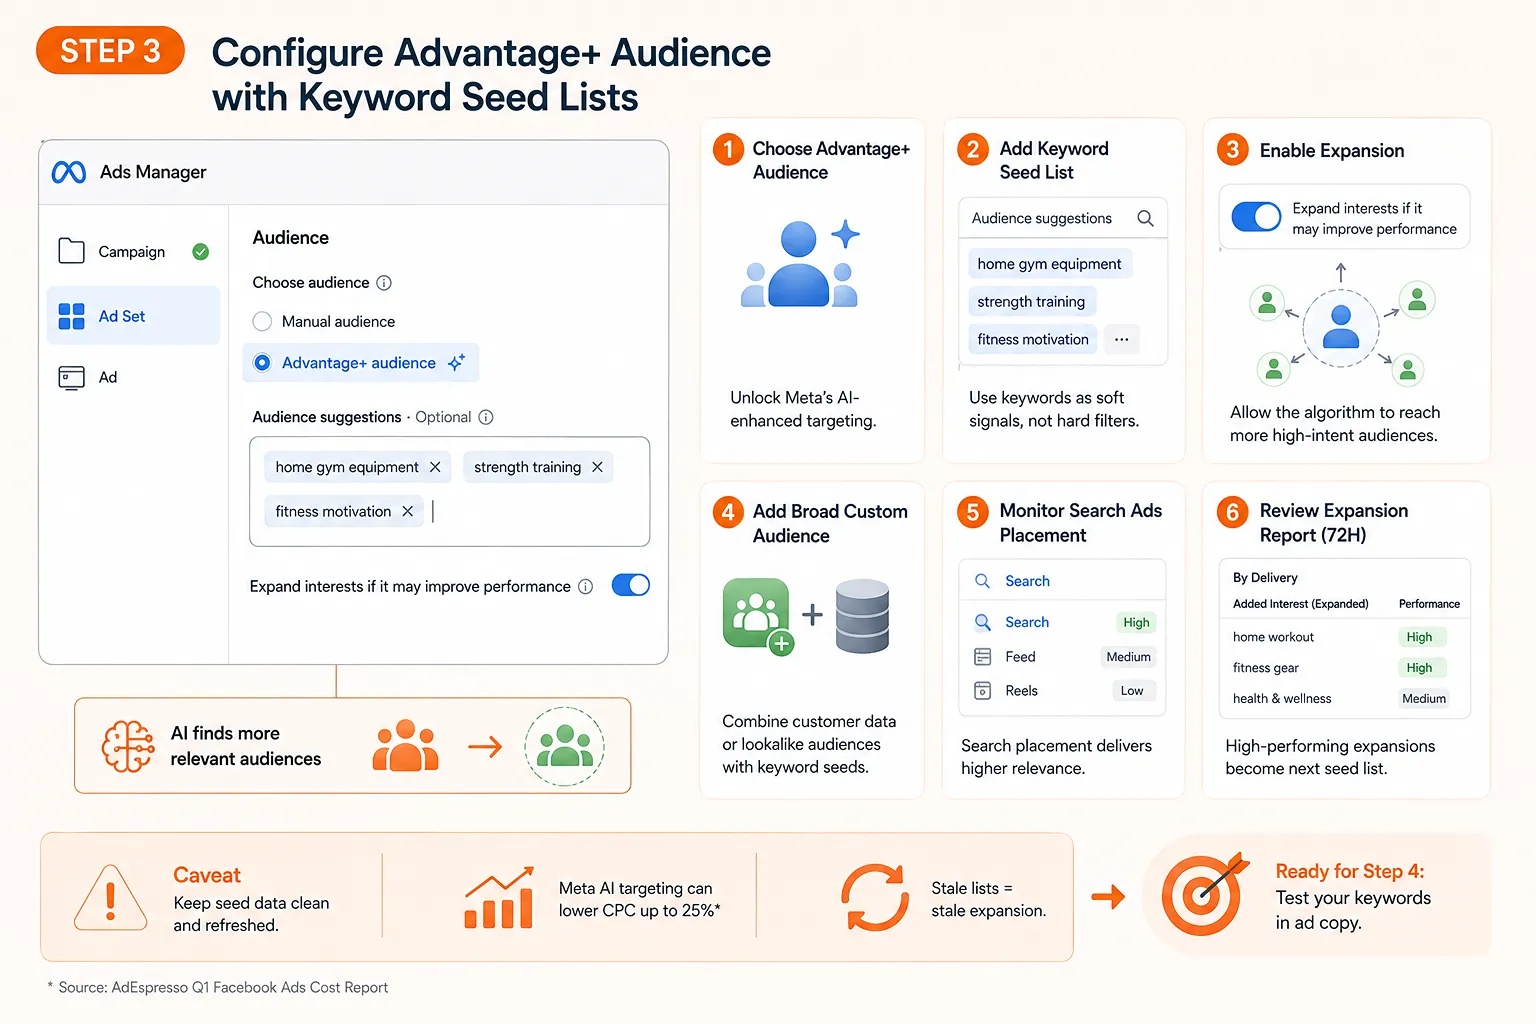Click the green dashed-circle audience icon
This screenshot has width=1536, height=1024.
(x=565, y=746)
